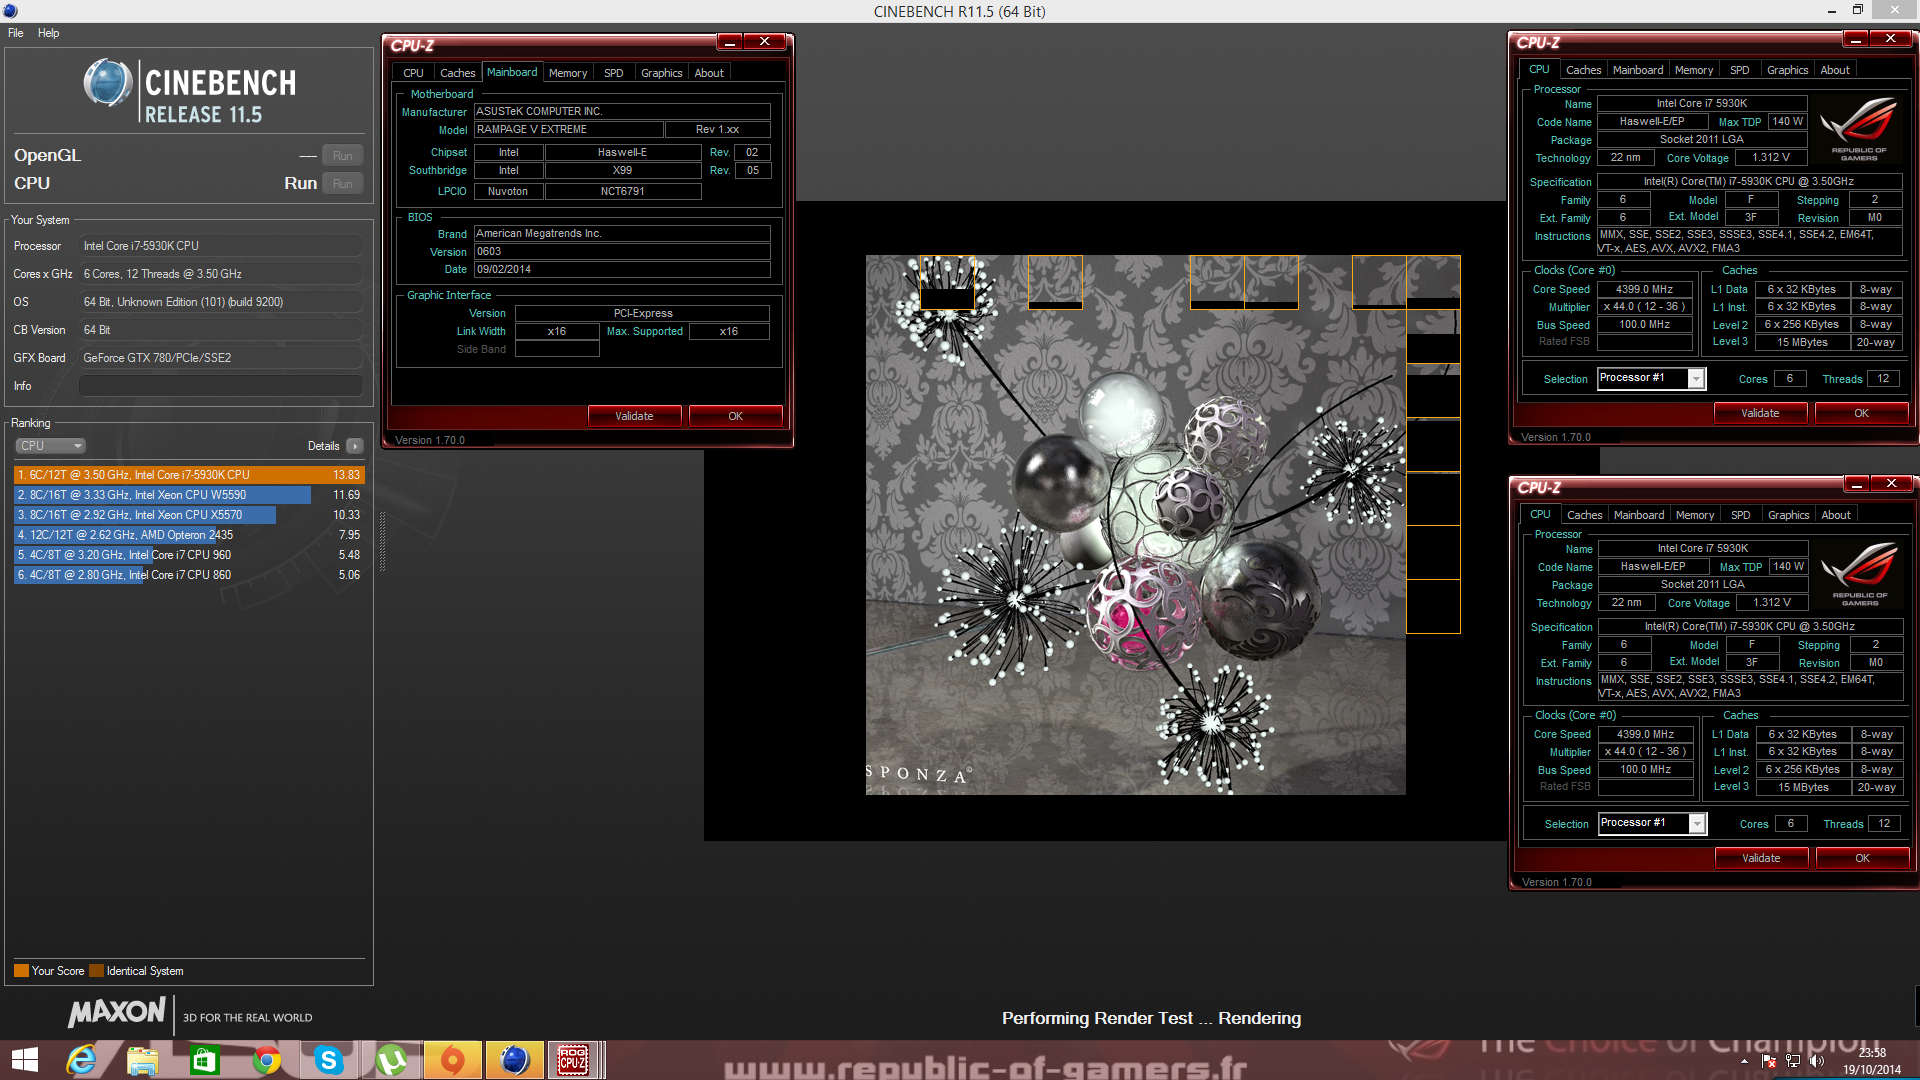Image resolution: width=1920 pixels, height=1080 pixels.
Task: Open About tab in bottom-right CPU-Z
Action: click(1836, 515)
